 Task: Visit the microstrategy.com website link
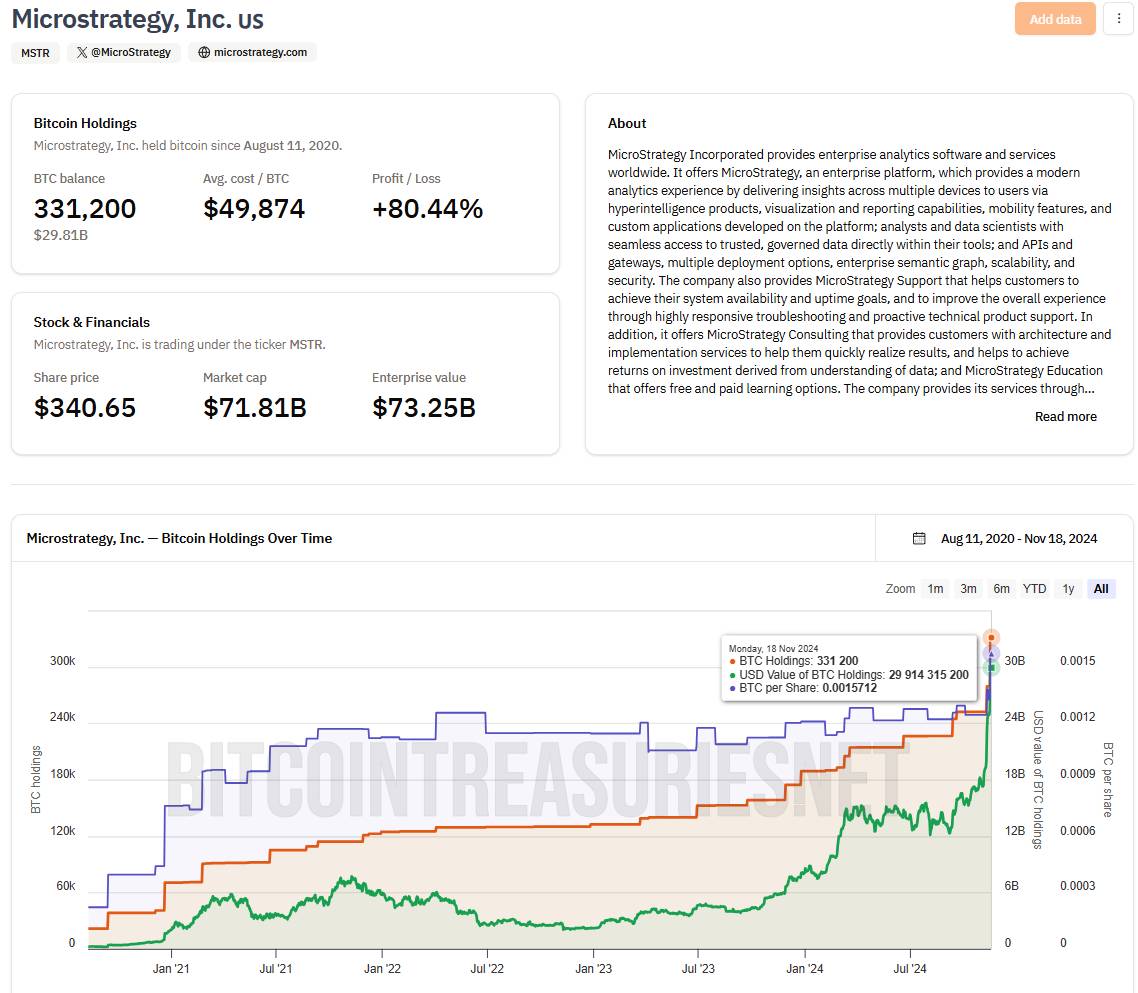point(252,52)
